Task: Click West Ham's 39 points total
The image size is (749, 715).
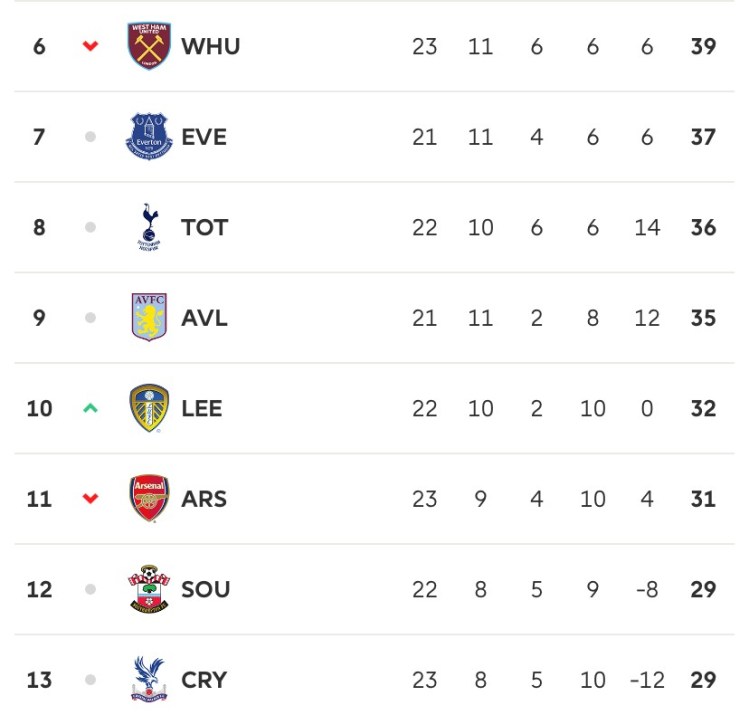Action: pos(703,46)
